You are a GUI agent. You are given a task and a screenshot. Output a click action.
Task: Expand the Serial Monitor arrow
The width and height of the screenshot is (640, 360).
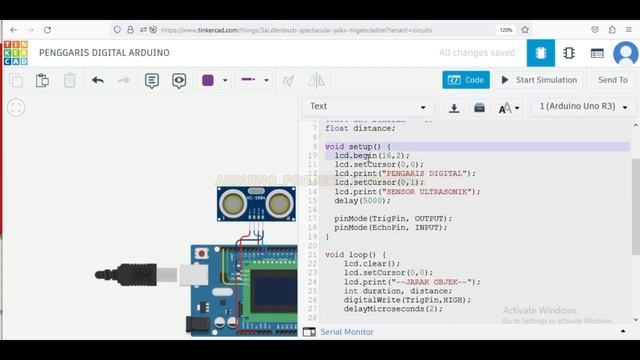point(623,331)
